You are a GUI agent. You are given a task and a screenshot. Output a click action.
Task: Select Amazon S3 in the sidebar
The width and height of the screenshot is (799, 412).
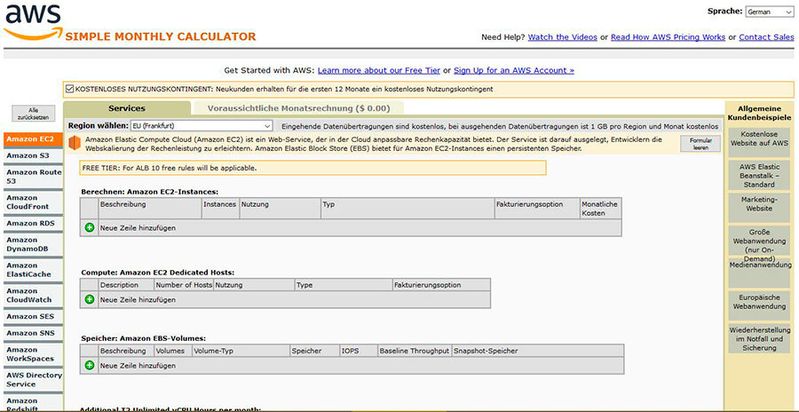33,156
